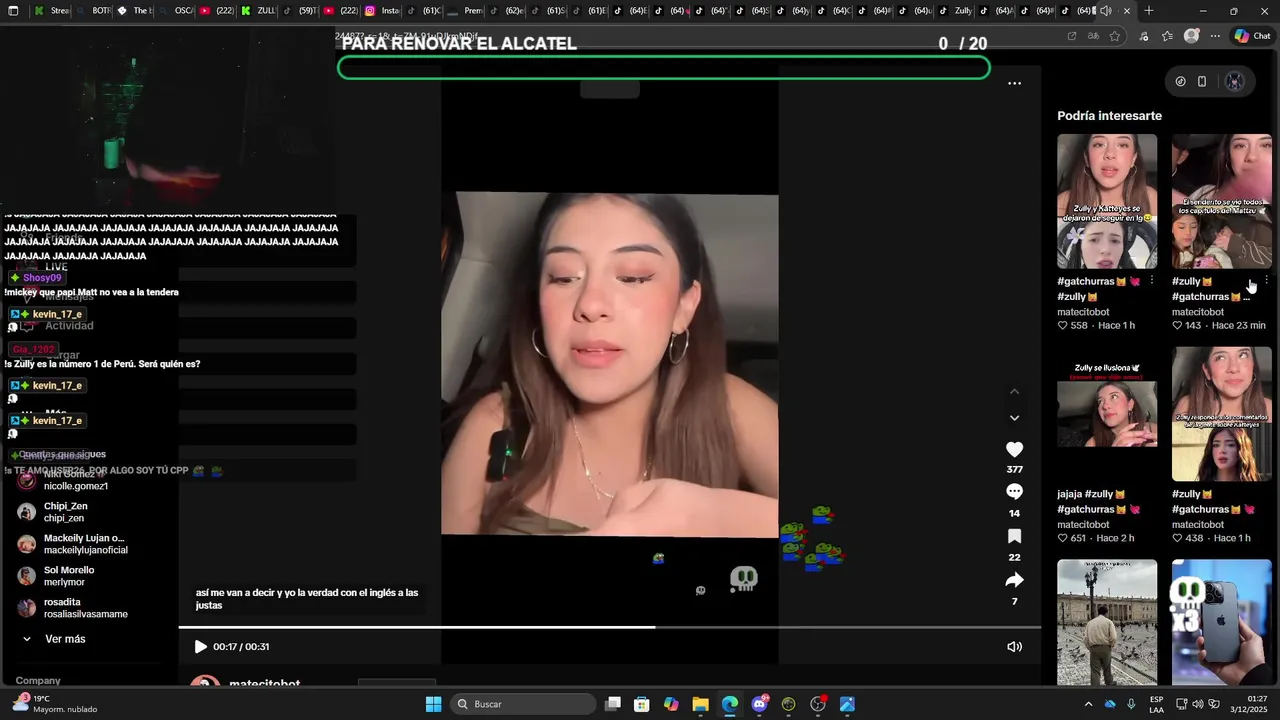Screen dimensions: 1280x720
Task: Open options for the suggested video with 143 likes
Action: click(x=1267, y=281)
